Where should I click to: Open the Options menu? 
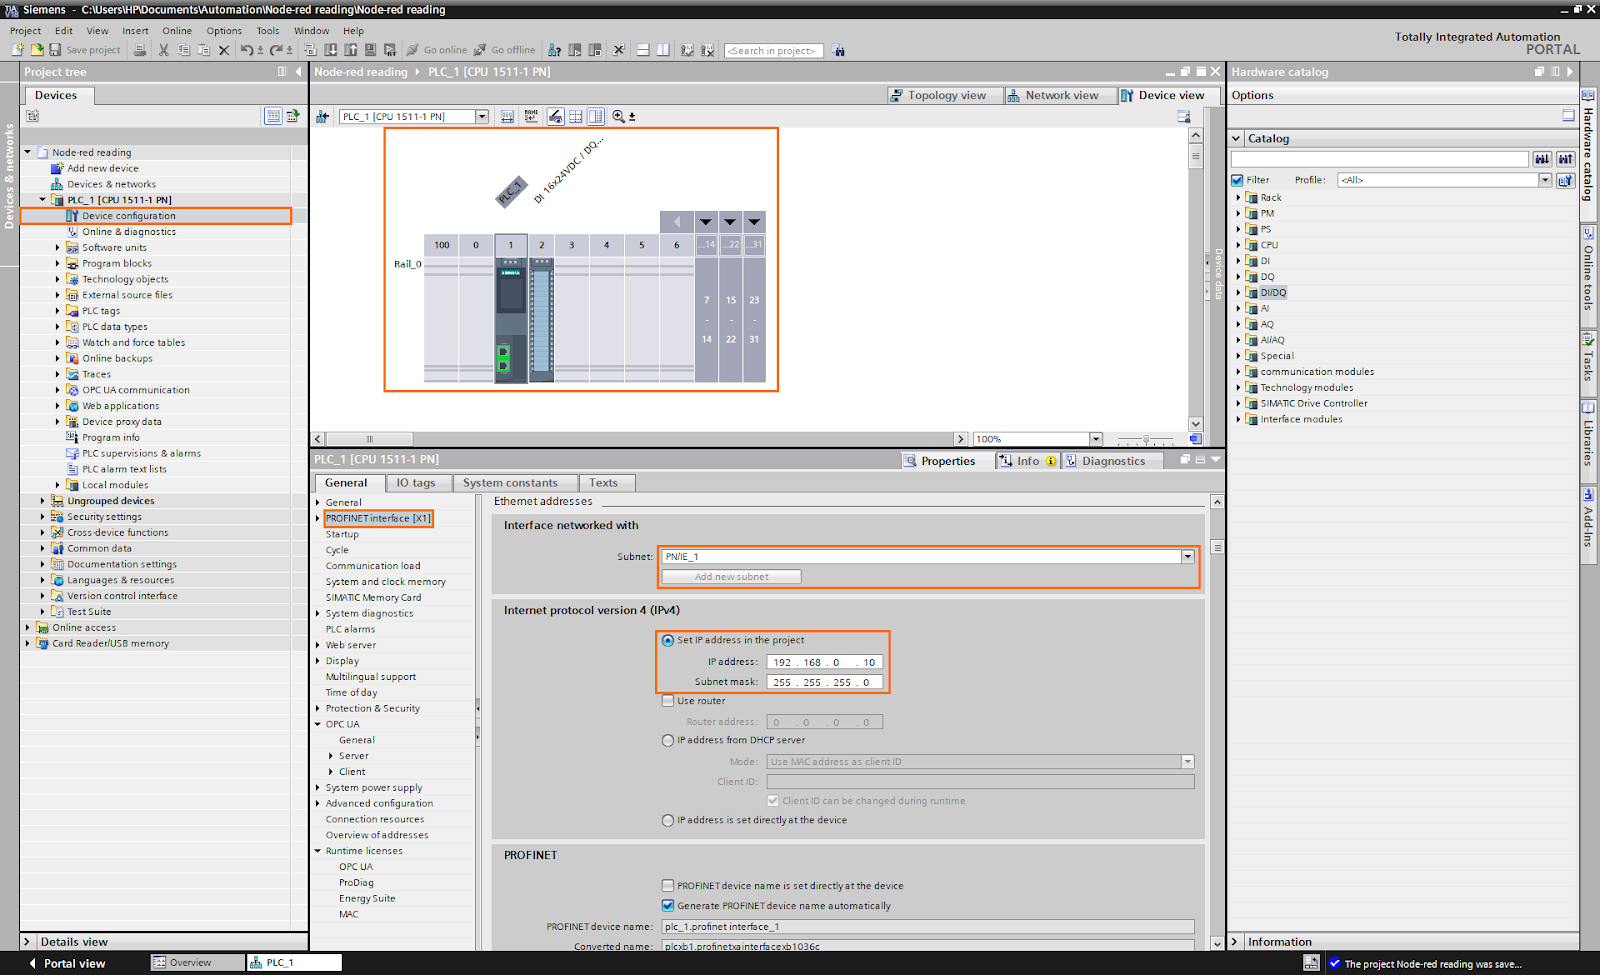click(x=224, y=31)
